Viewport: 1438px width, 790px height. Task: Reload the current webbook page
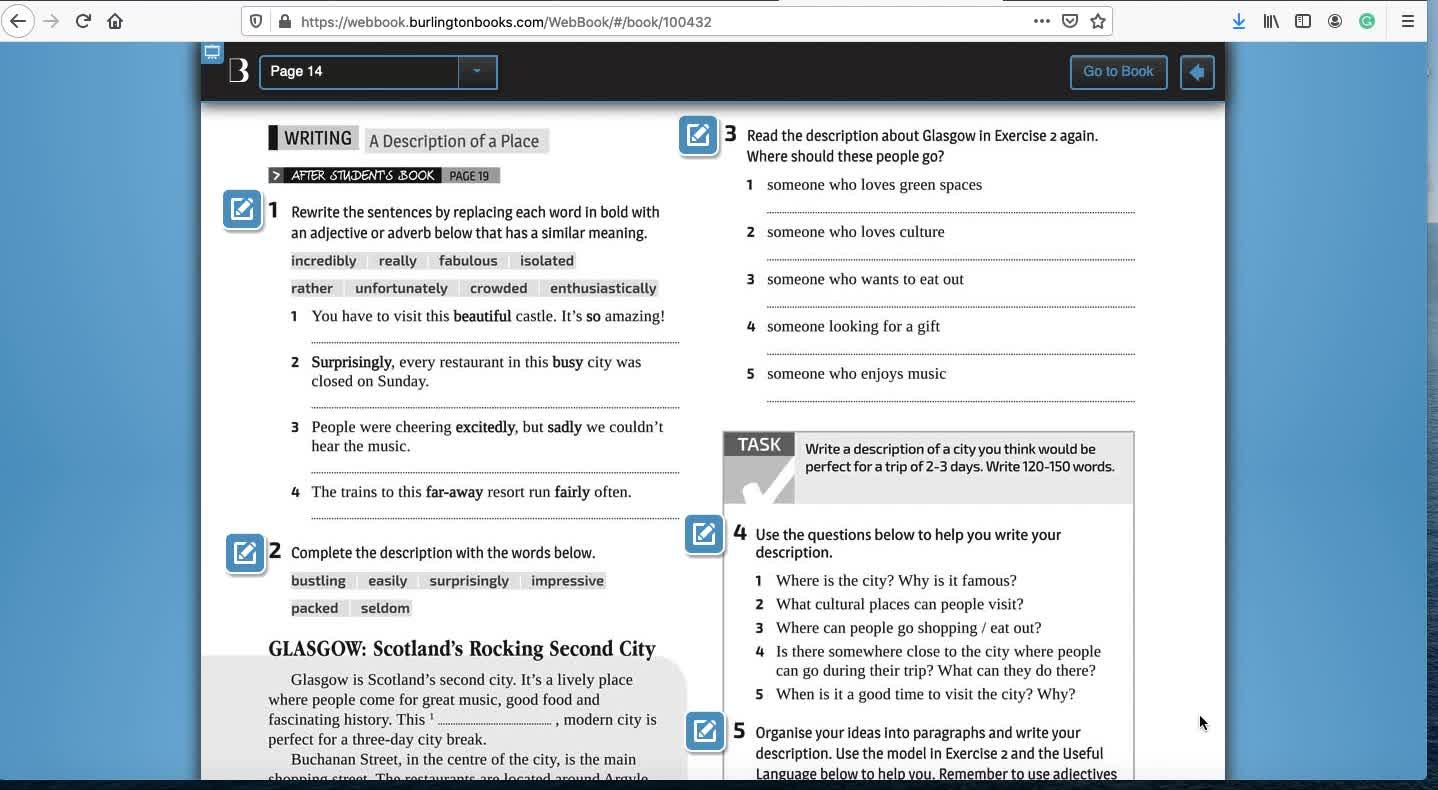(x=83, y=21)
